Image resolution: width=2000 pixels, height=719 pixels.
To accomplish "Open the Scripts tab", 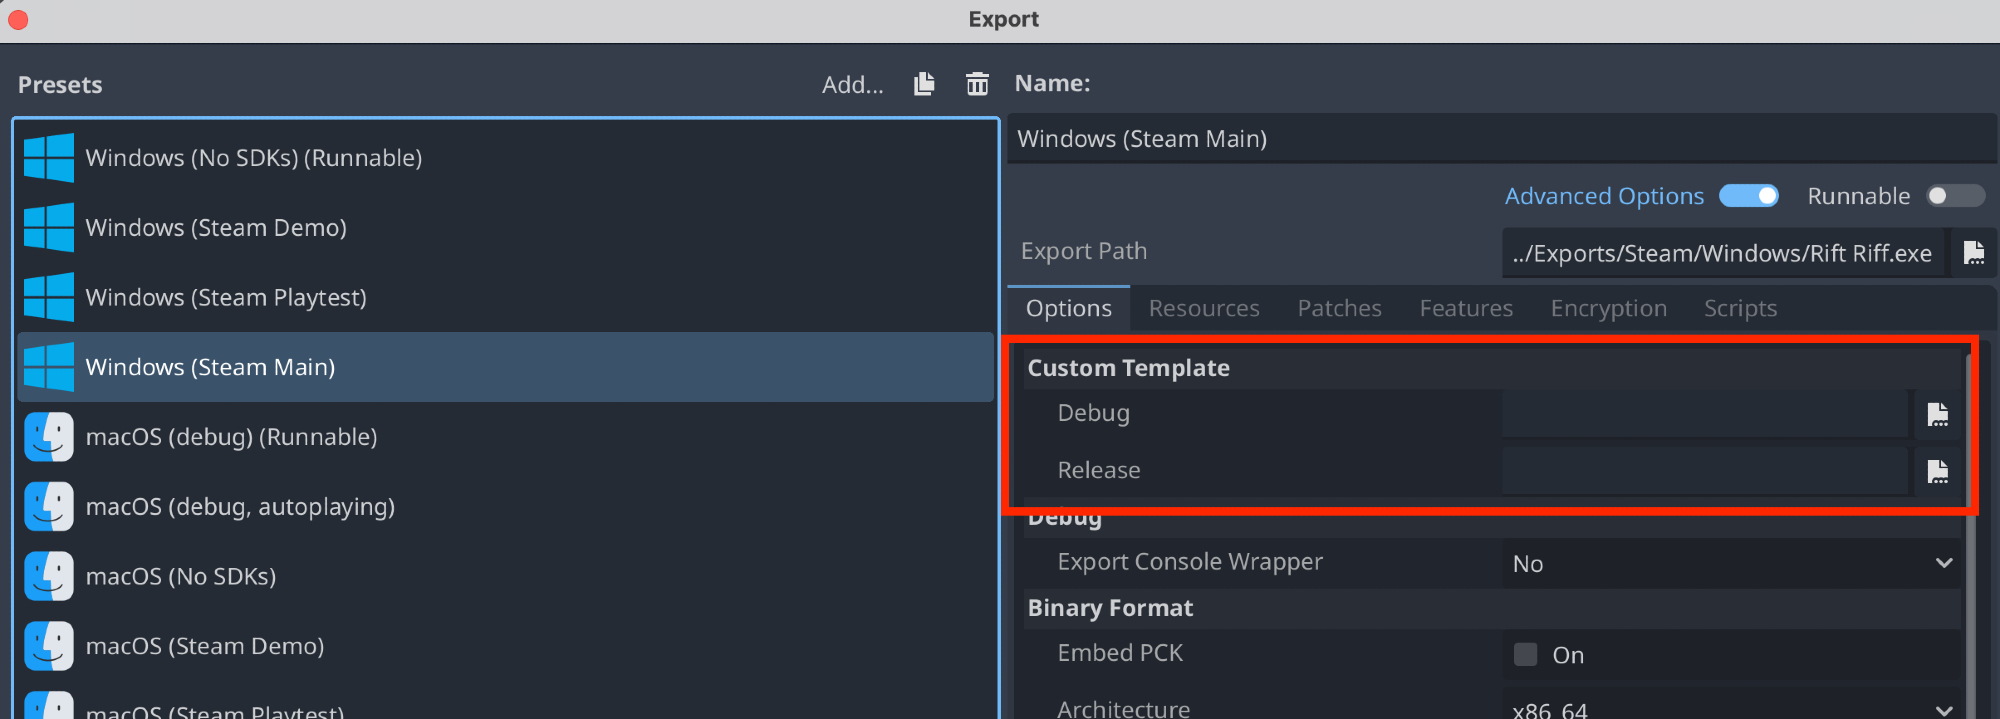I will pyautogui.click(x=1740, y=309).
